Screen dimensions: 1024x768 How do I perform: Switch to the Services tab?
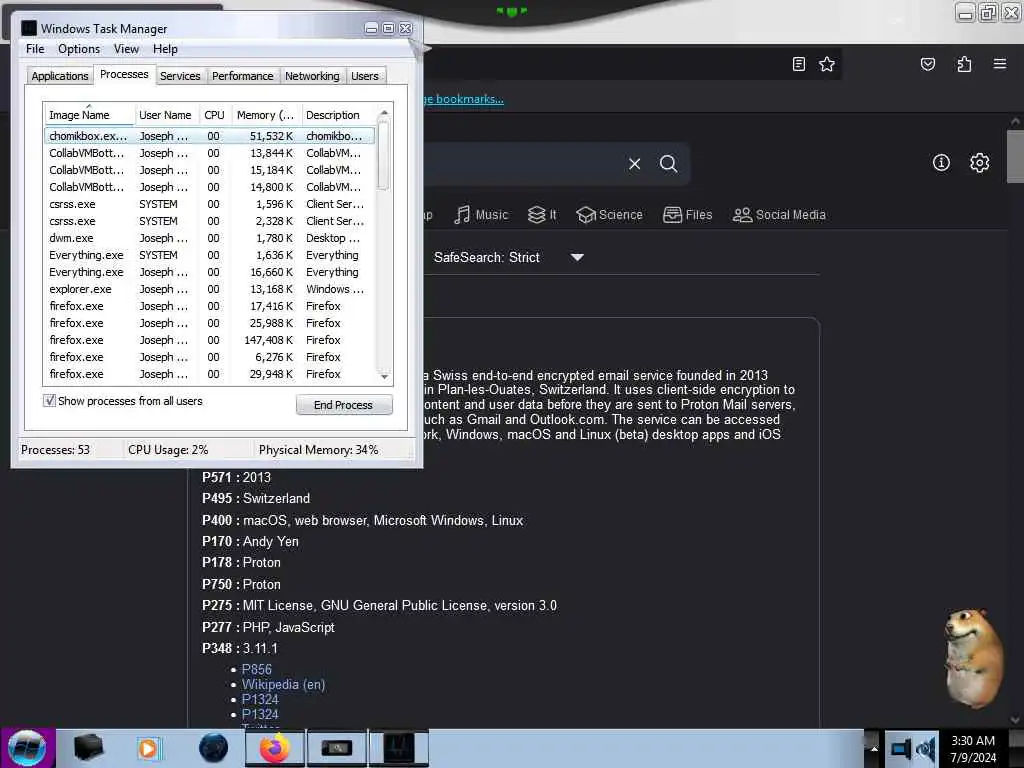(x=180, y=76)
